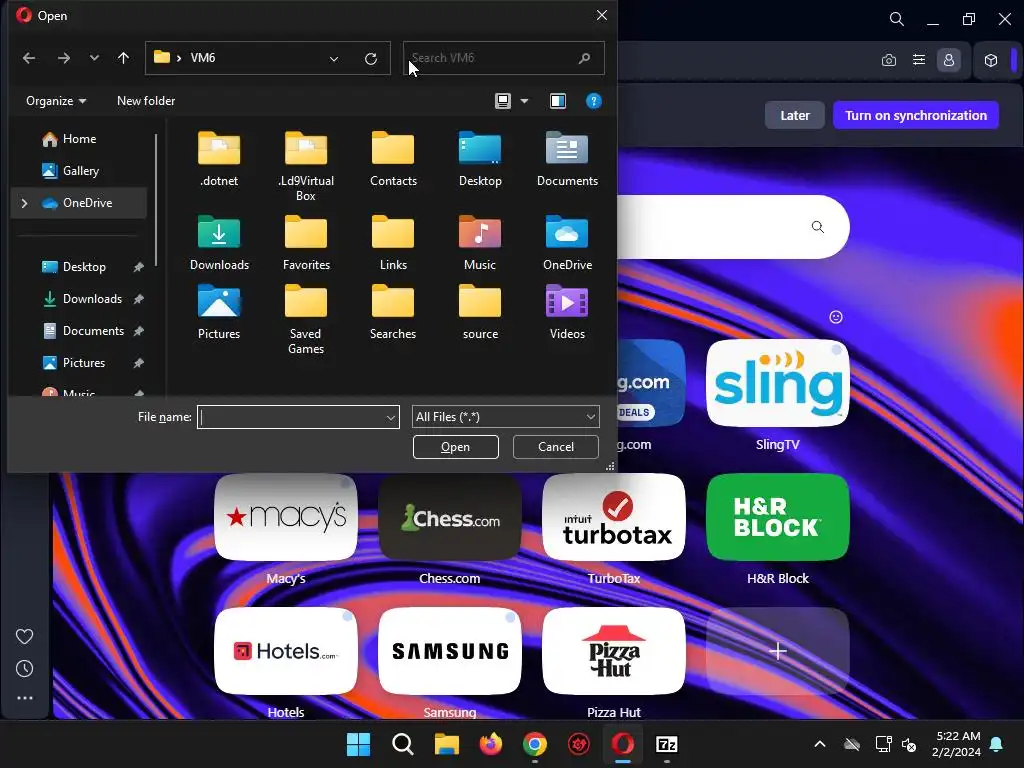Open Opera history clock in sidebar
The width and height of the screenshot is (1024, 768).
point(24,668)
